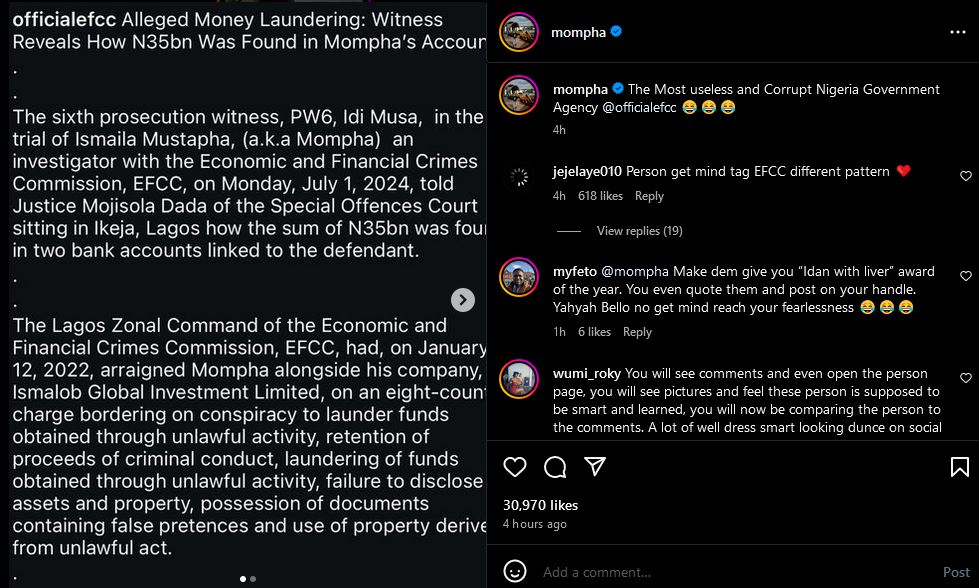Open the comment icon below the post
The width and height of the screenshot is (979, 588).
(555, 467)
